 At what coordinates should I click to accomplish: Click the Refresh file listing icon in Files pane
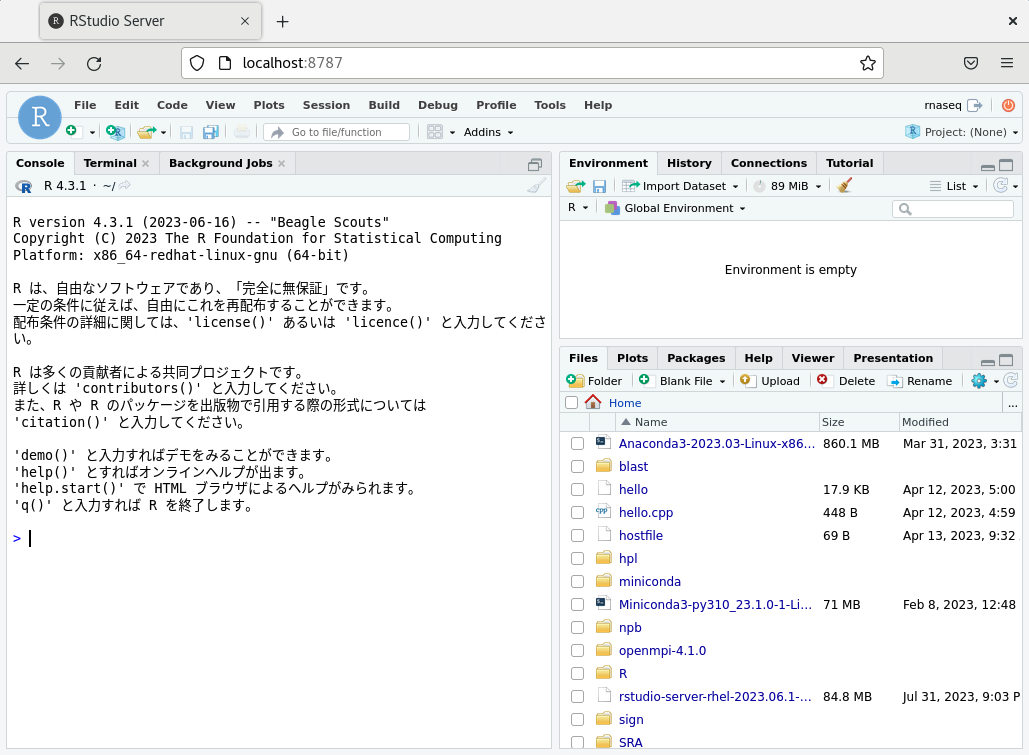coord(1011,380)
